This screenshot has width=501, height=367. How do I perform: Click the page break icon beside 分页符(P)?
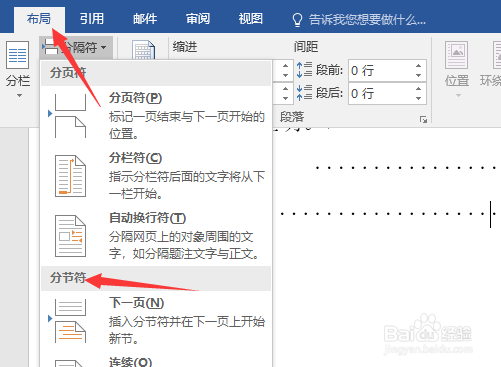[x=70, y=115]
